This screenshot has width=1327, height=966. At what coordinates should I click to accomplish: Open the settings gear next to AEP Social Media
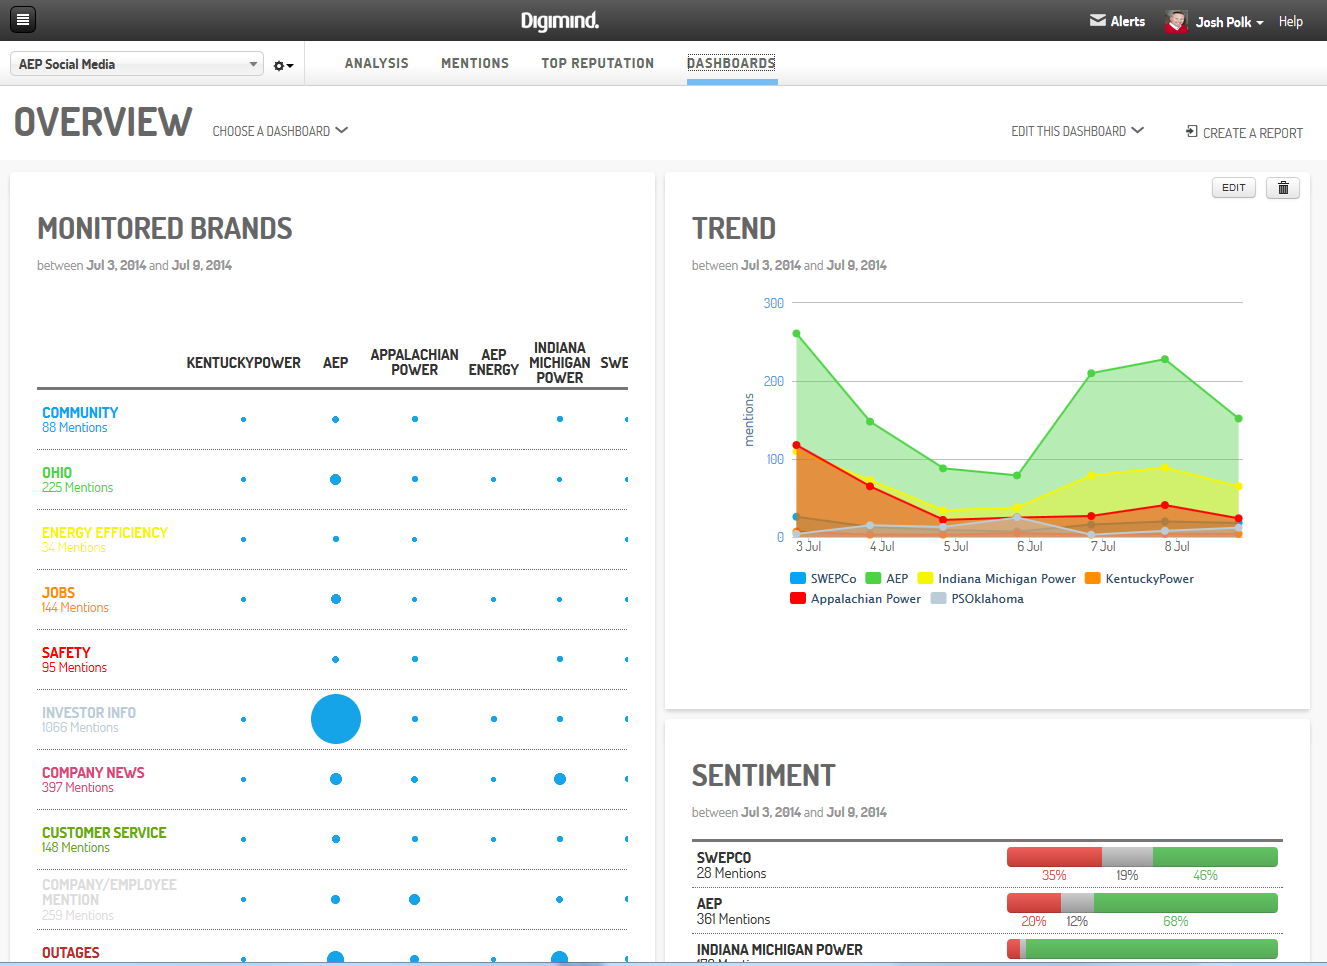pyautogui.click(x=277, y=63)
